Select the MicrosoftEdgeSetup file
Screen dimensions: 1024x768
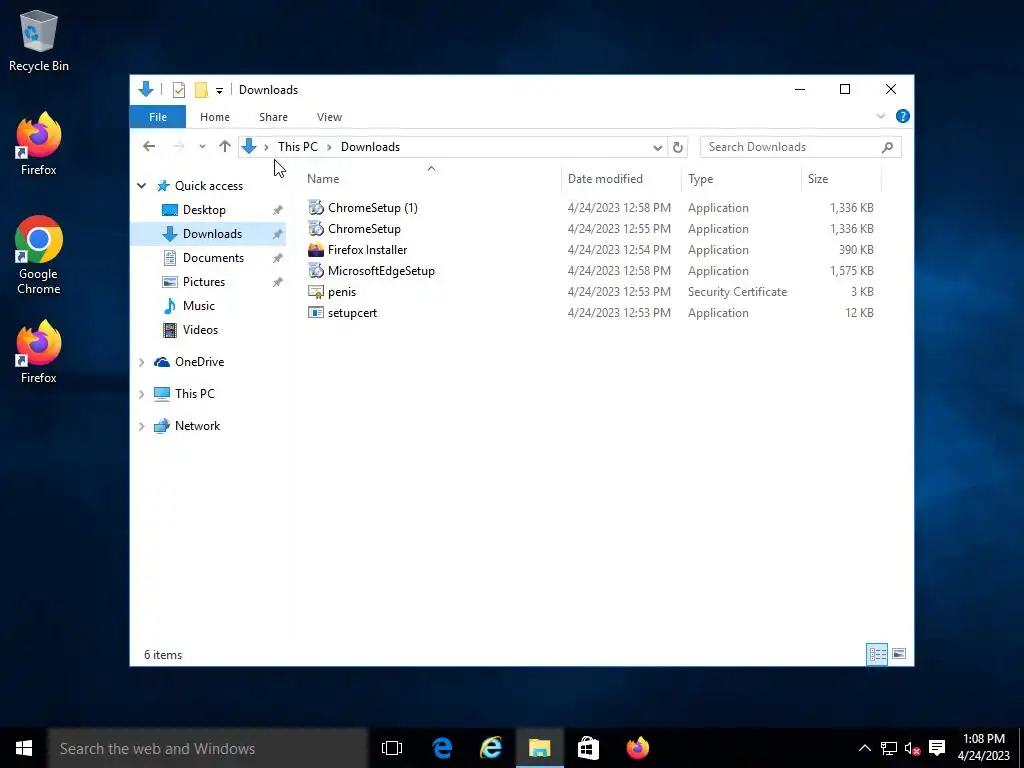tap(381, 270)
